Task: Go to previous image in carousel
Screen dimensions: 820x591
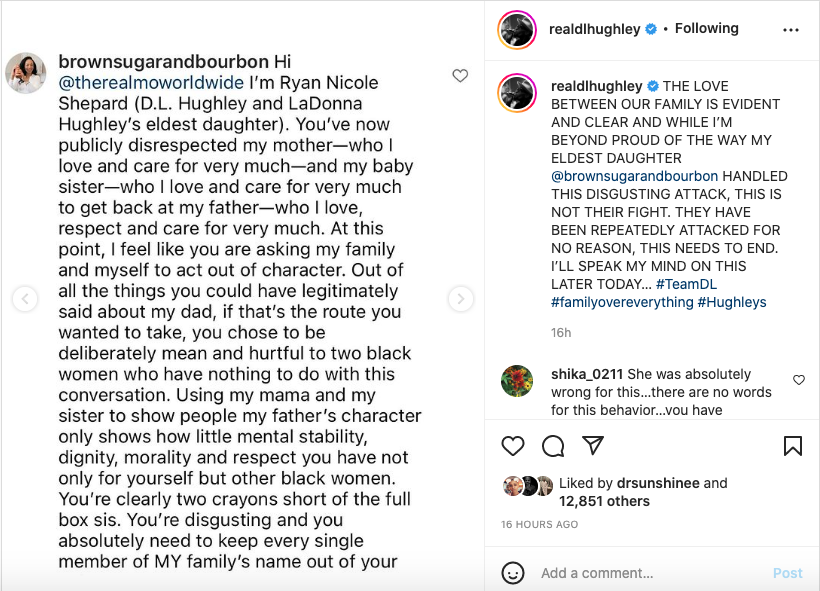Action: [25, 299]
